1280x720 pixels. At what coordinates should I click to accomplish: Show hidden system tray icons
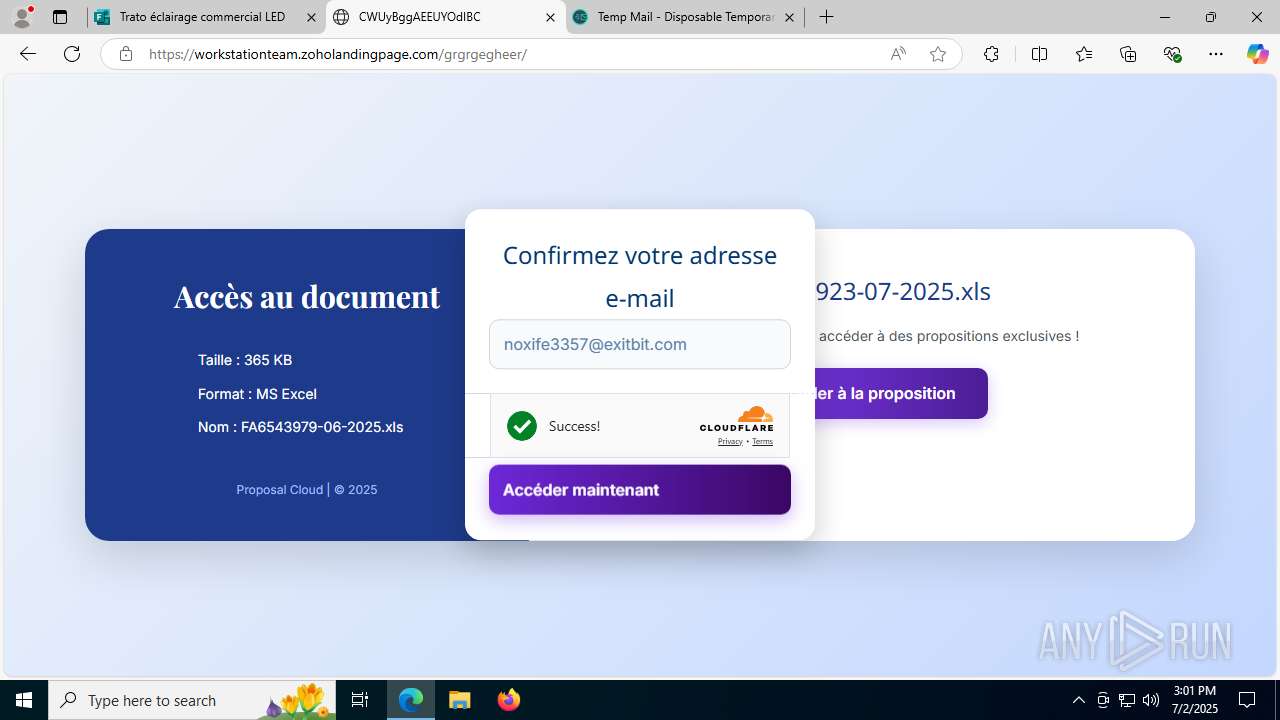click(1078, 700)
